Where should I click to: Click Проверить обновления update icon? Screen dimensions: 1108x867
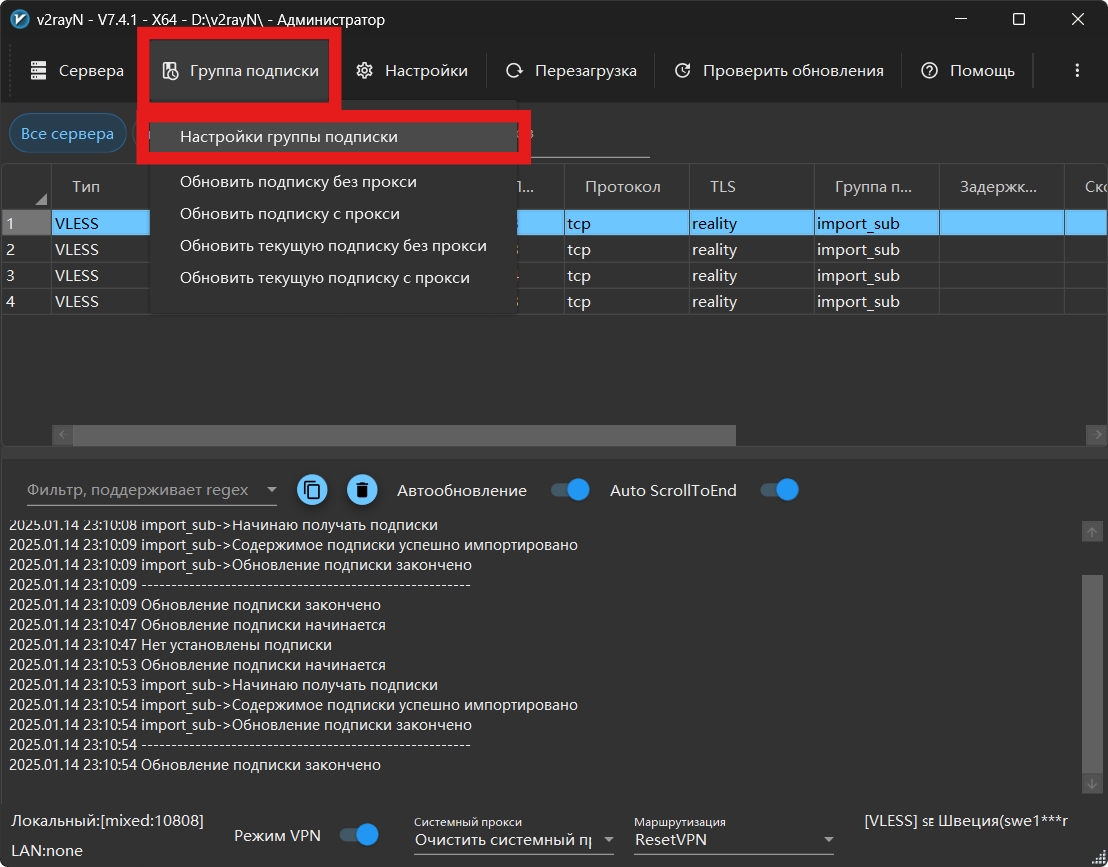[x=683, y=71]
